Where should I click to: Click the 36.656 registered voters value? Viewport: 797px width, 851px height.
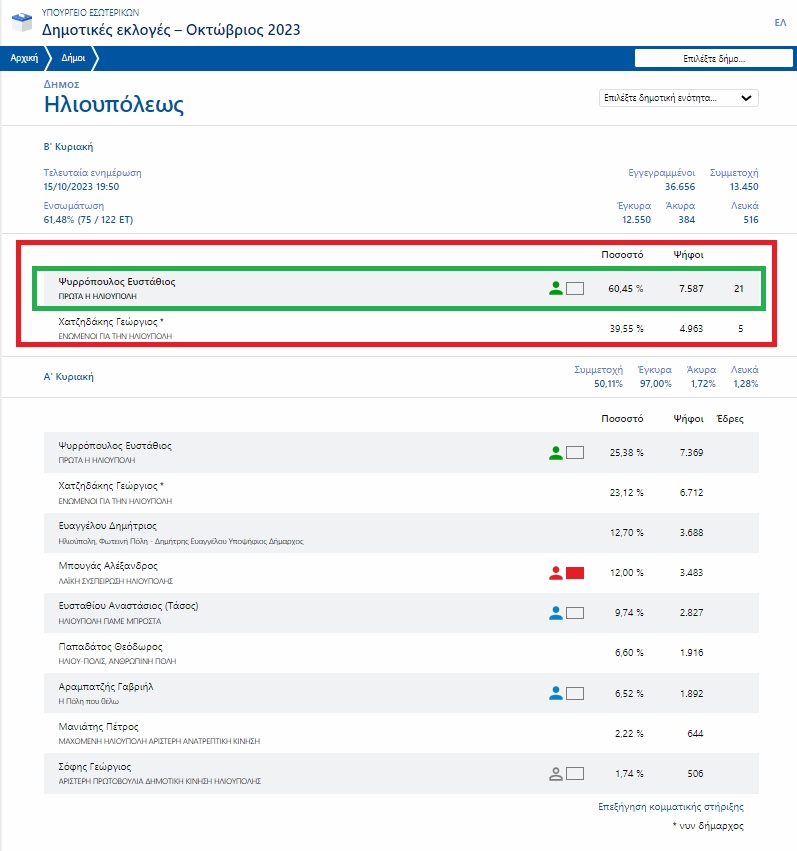coord(680,187)
